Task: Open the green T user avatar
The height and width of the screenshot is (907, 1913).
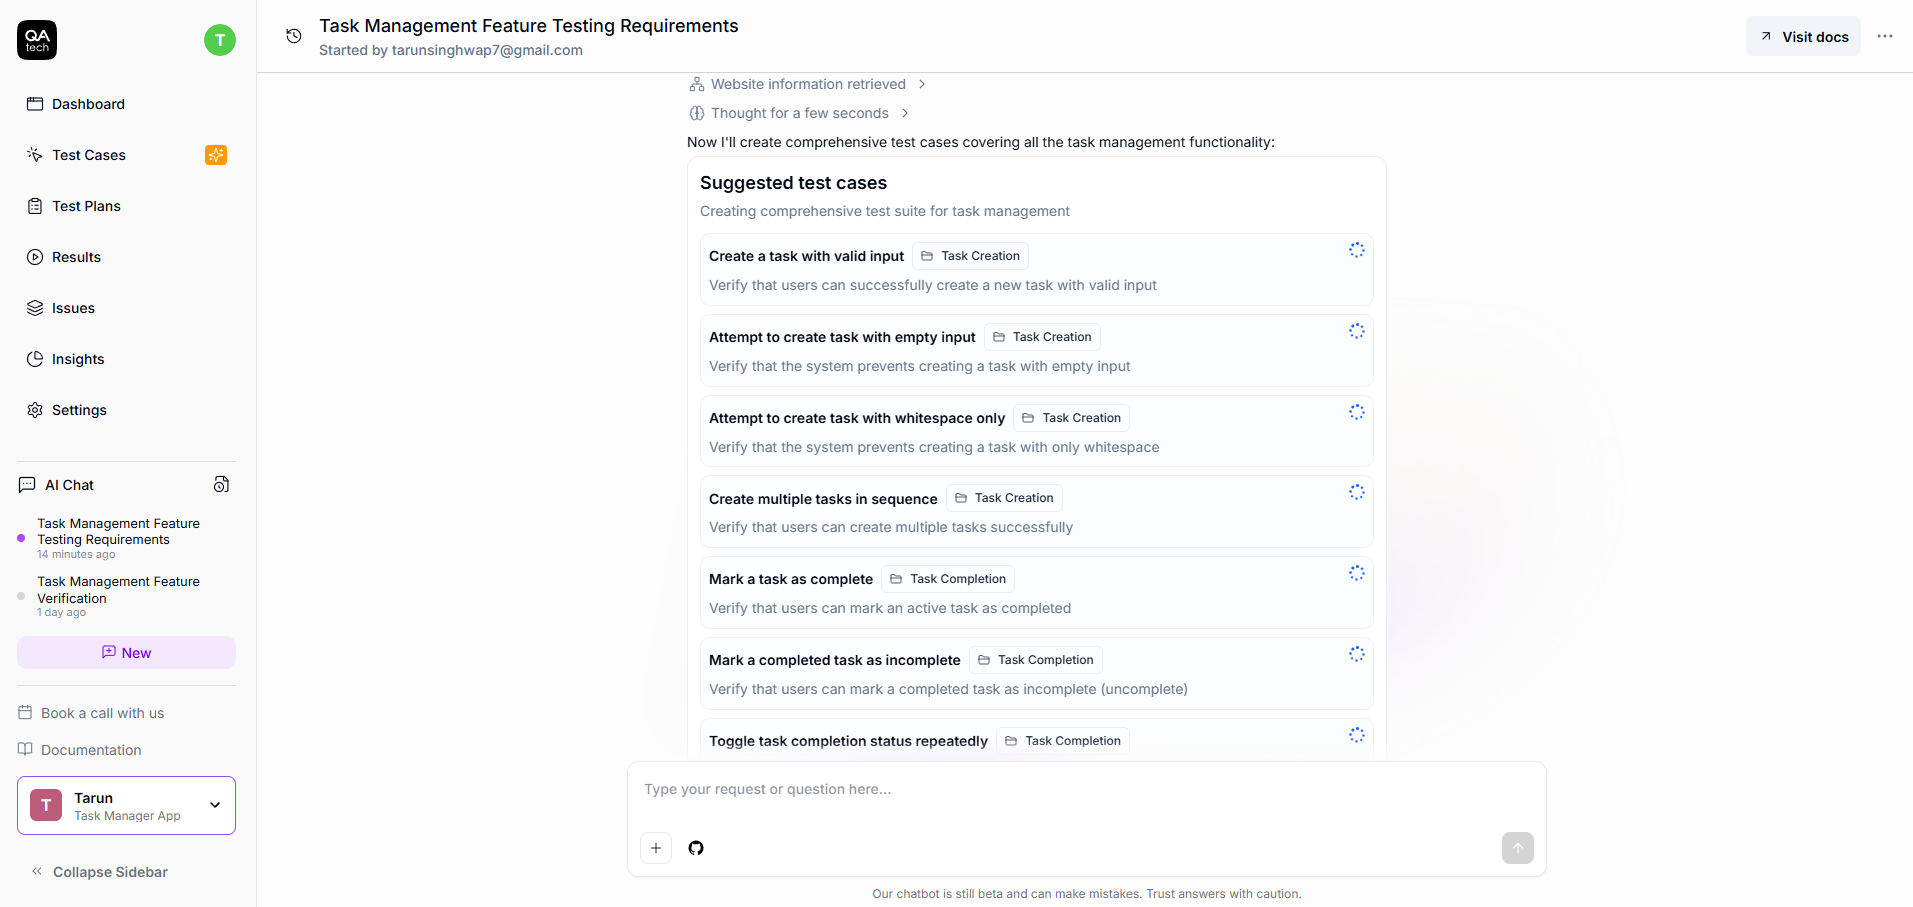Action: [x=220, y=40]
